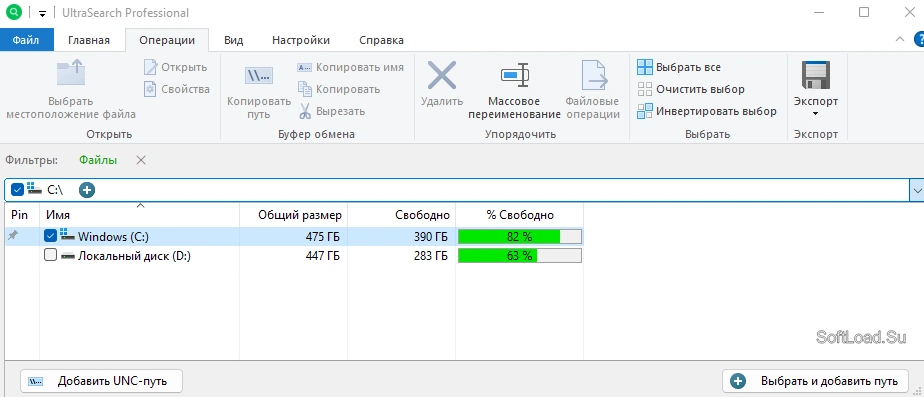
Task: Open Массовое переименование tool
Action: click(514, 90)
